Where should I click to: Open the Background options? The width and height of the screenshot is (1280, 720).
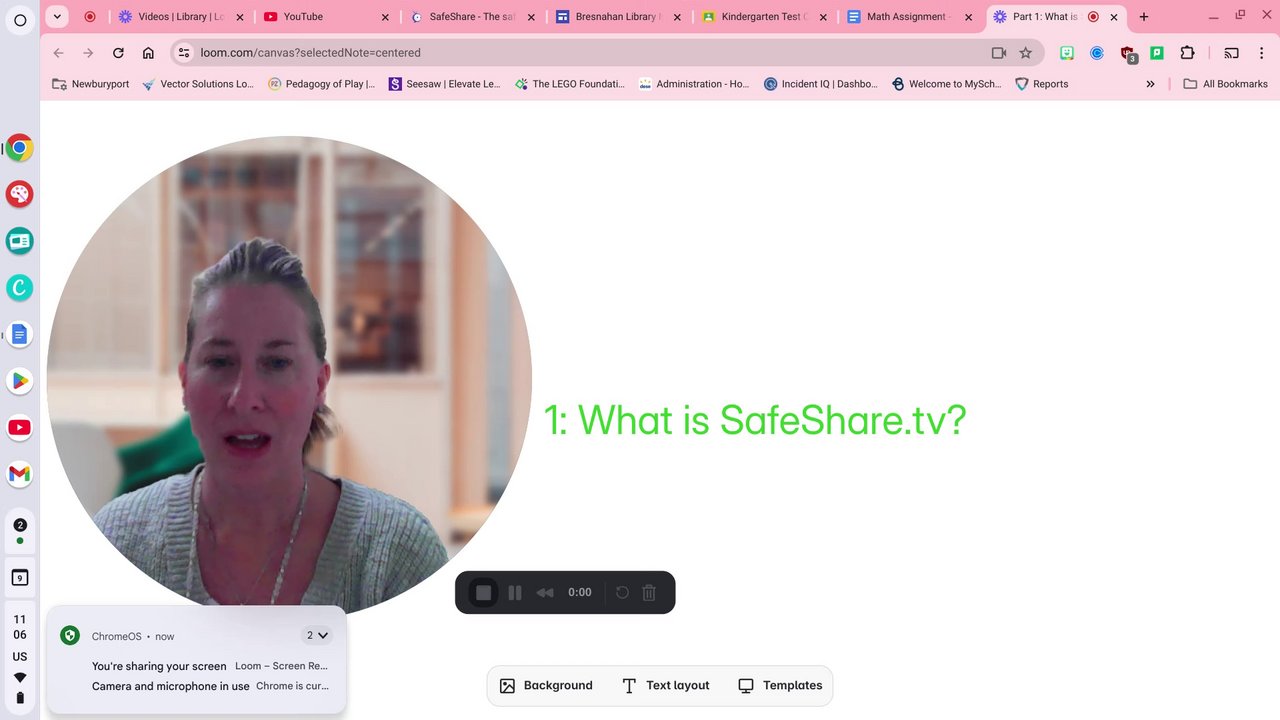click(546, 685)
